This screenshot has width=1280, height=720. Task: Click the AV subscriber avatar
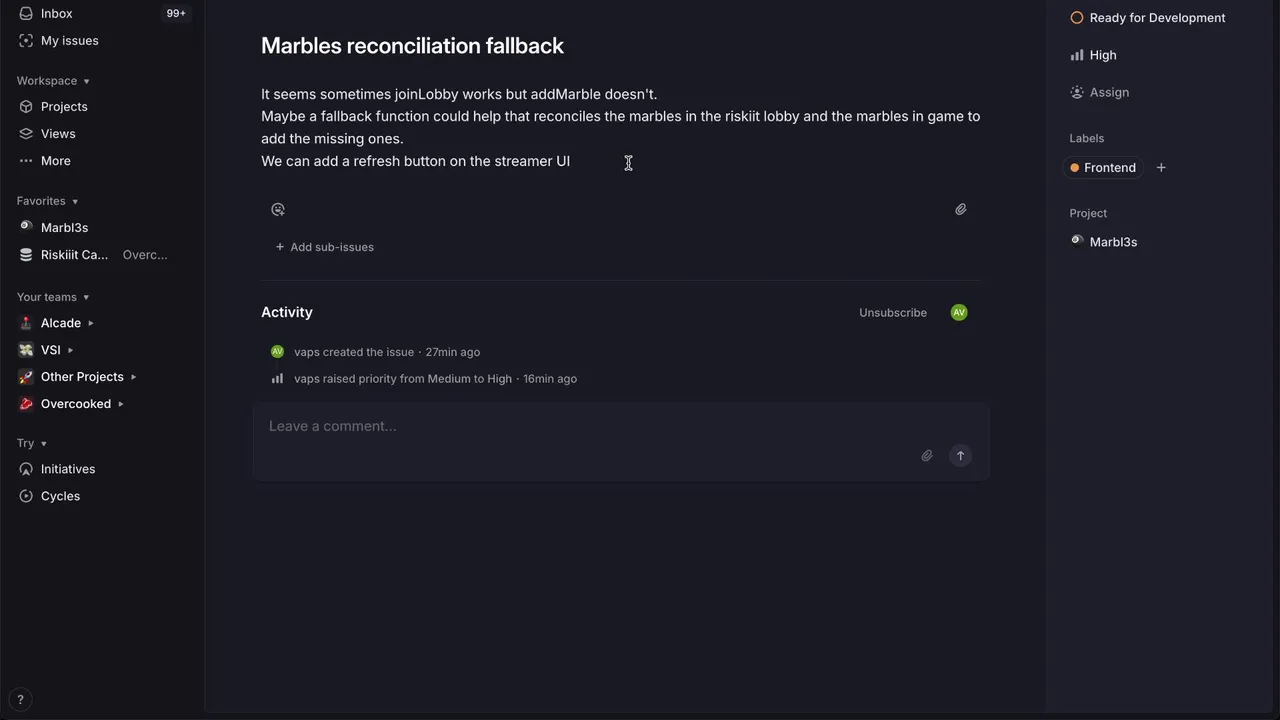959,313
